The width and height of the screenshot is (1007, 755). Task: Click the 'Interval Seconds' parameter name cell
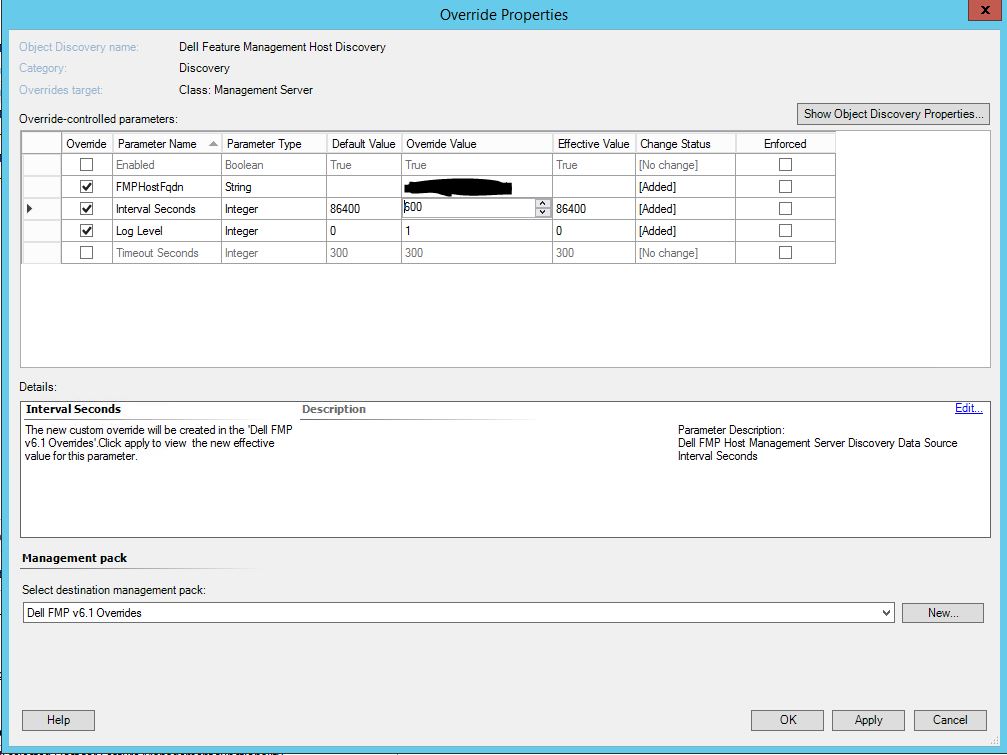pyautogui.click(x=167, y=209)
